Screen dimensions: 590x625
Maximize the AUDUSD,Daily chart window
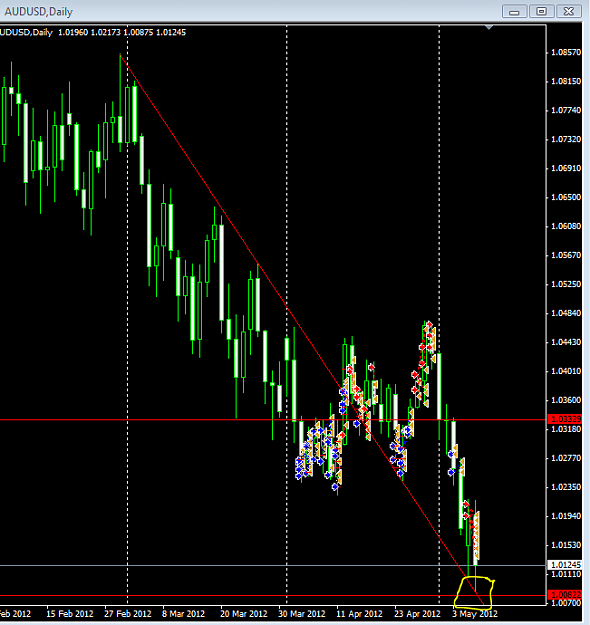(x=541, y=11)
